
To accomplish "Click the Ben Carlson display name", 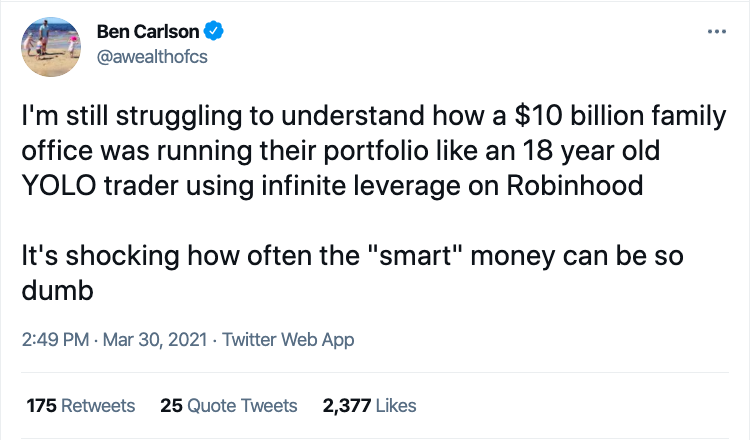I will pos(148,32).
